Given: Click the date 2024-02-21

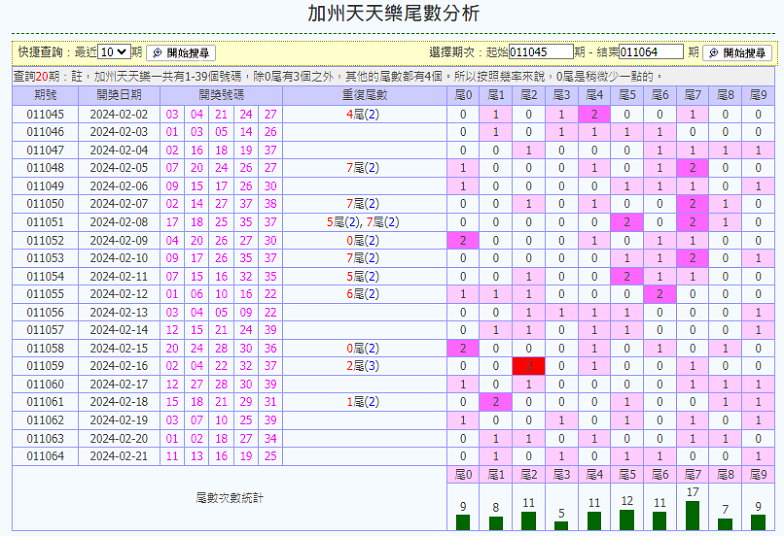Looking at the screenshot, I should [119, 456].
